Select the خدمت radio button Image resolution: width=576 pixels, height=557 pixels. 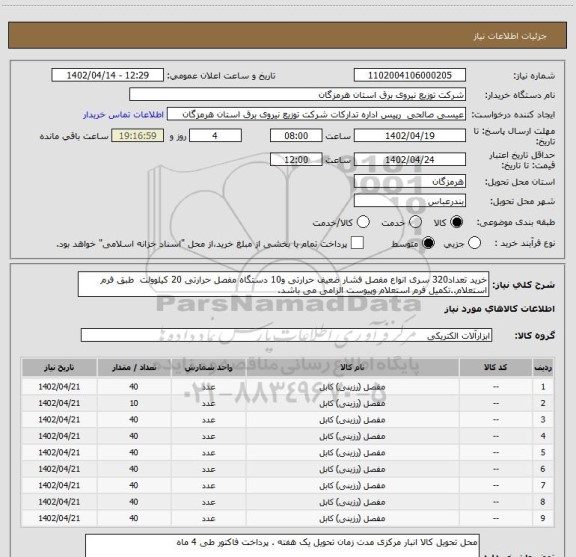coord(415,222)
